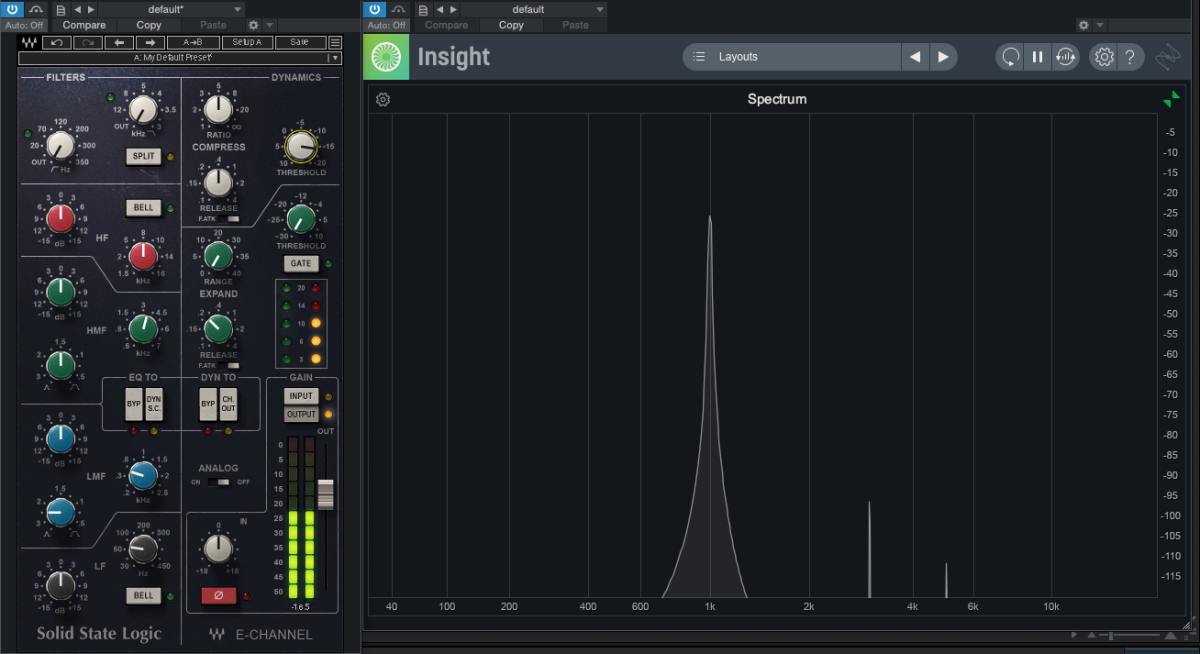
Task: Click the green expand Spectrum panel arrows
Action: [x=1171, y=99]
